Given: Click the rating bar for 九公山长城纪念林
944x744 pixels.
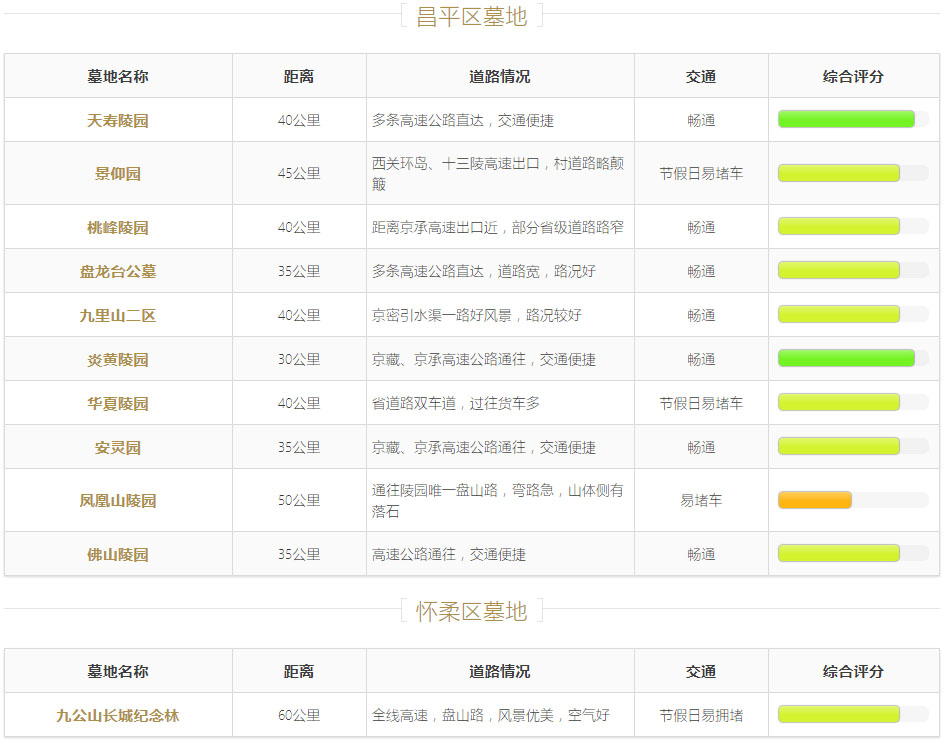Looking at the screenshot, I should pyautogui.click(x=839, y=714).
